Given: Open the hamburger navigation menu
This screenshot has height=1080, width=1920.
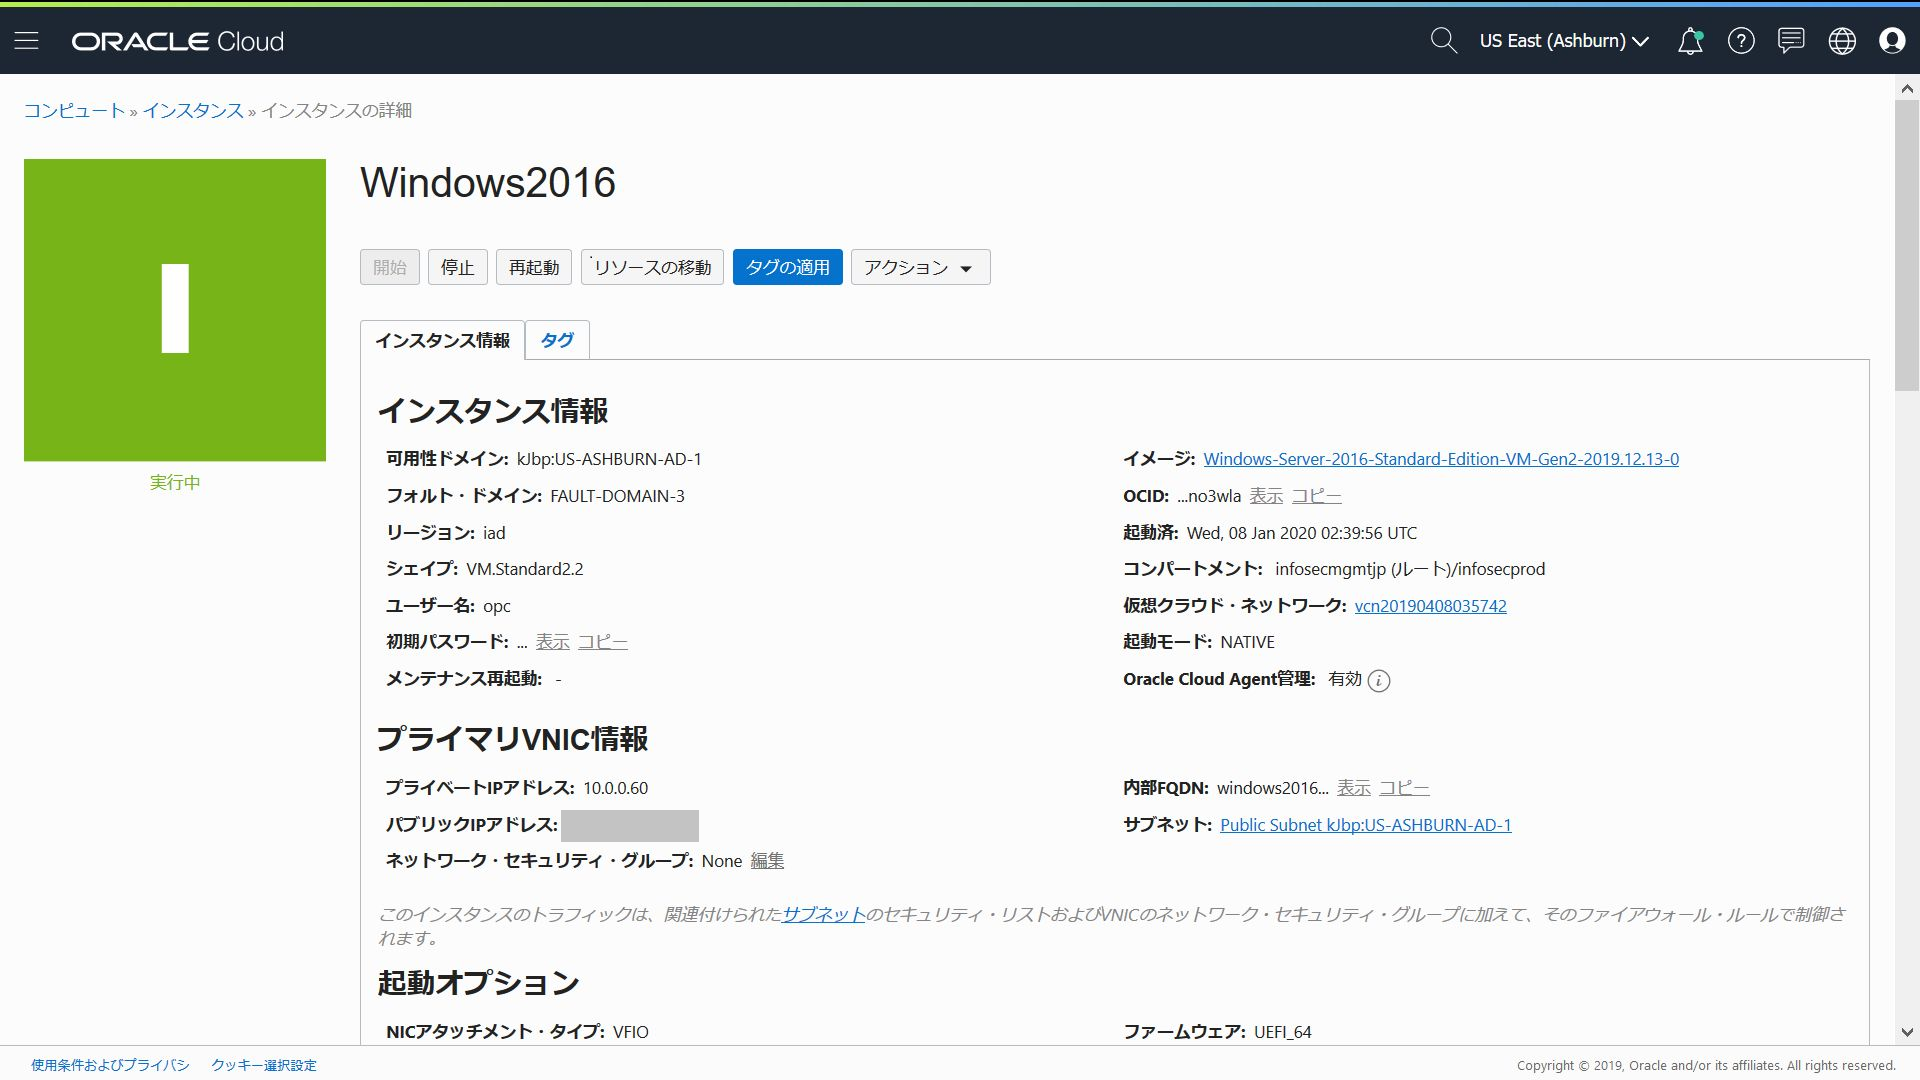Looking at the screenshot, I should pyautogui.click(x=27, y=41).
